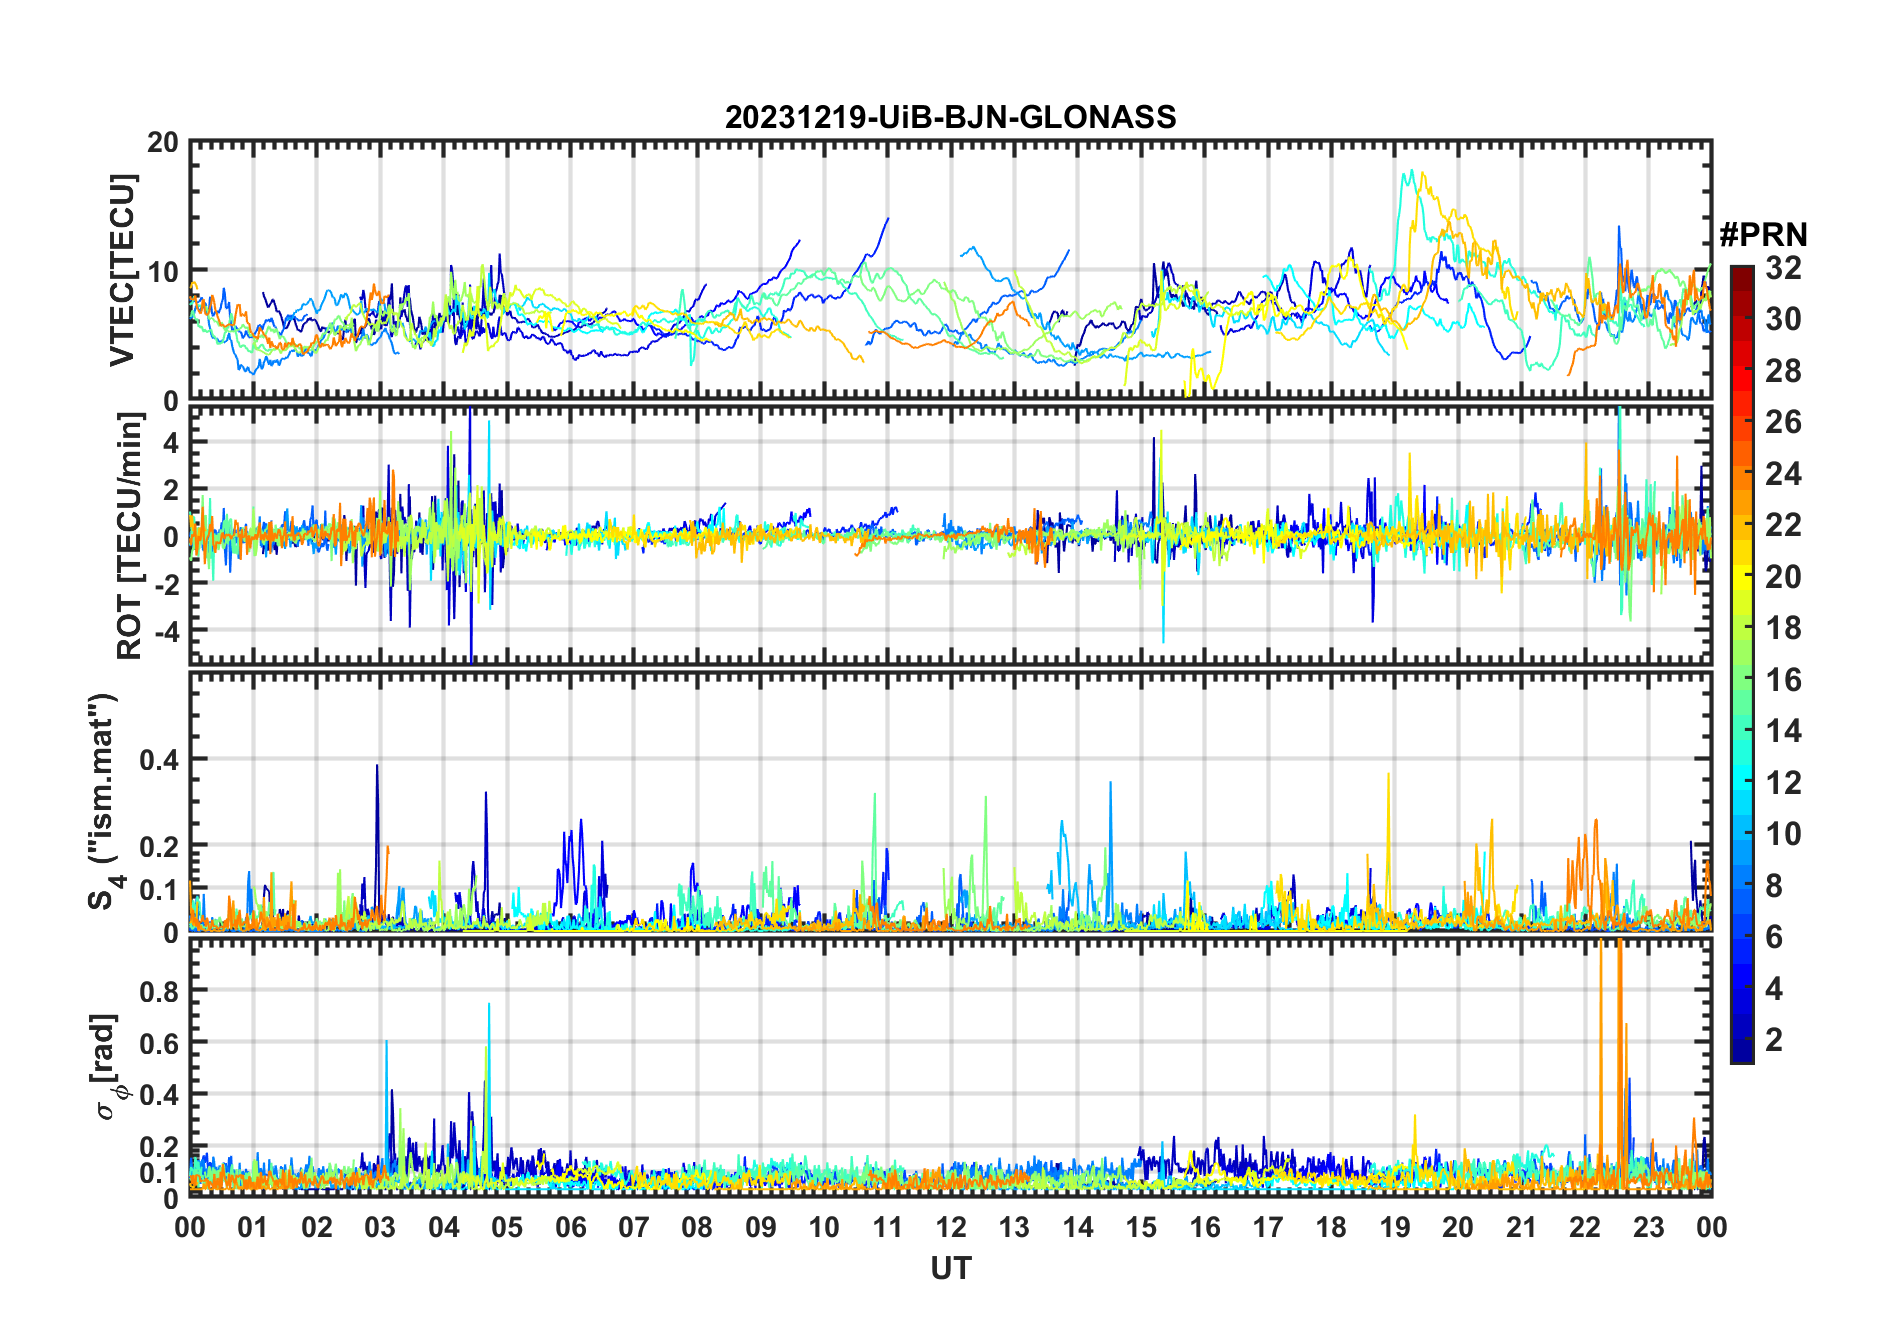Select colorbar tick label 12
This screenshot has width=1902, height=1330.
point(1783,782)
